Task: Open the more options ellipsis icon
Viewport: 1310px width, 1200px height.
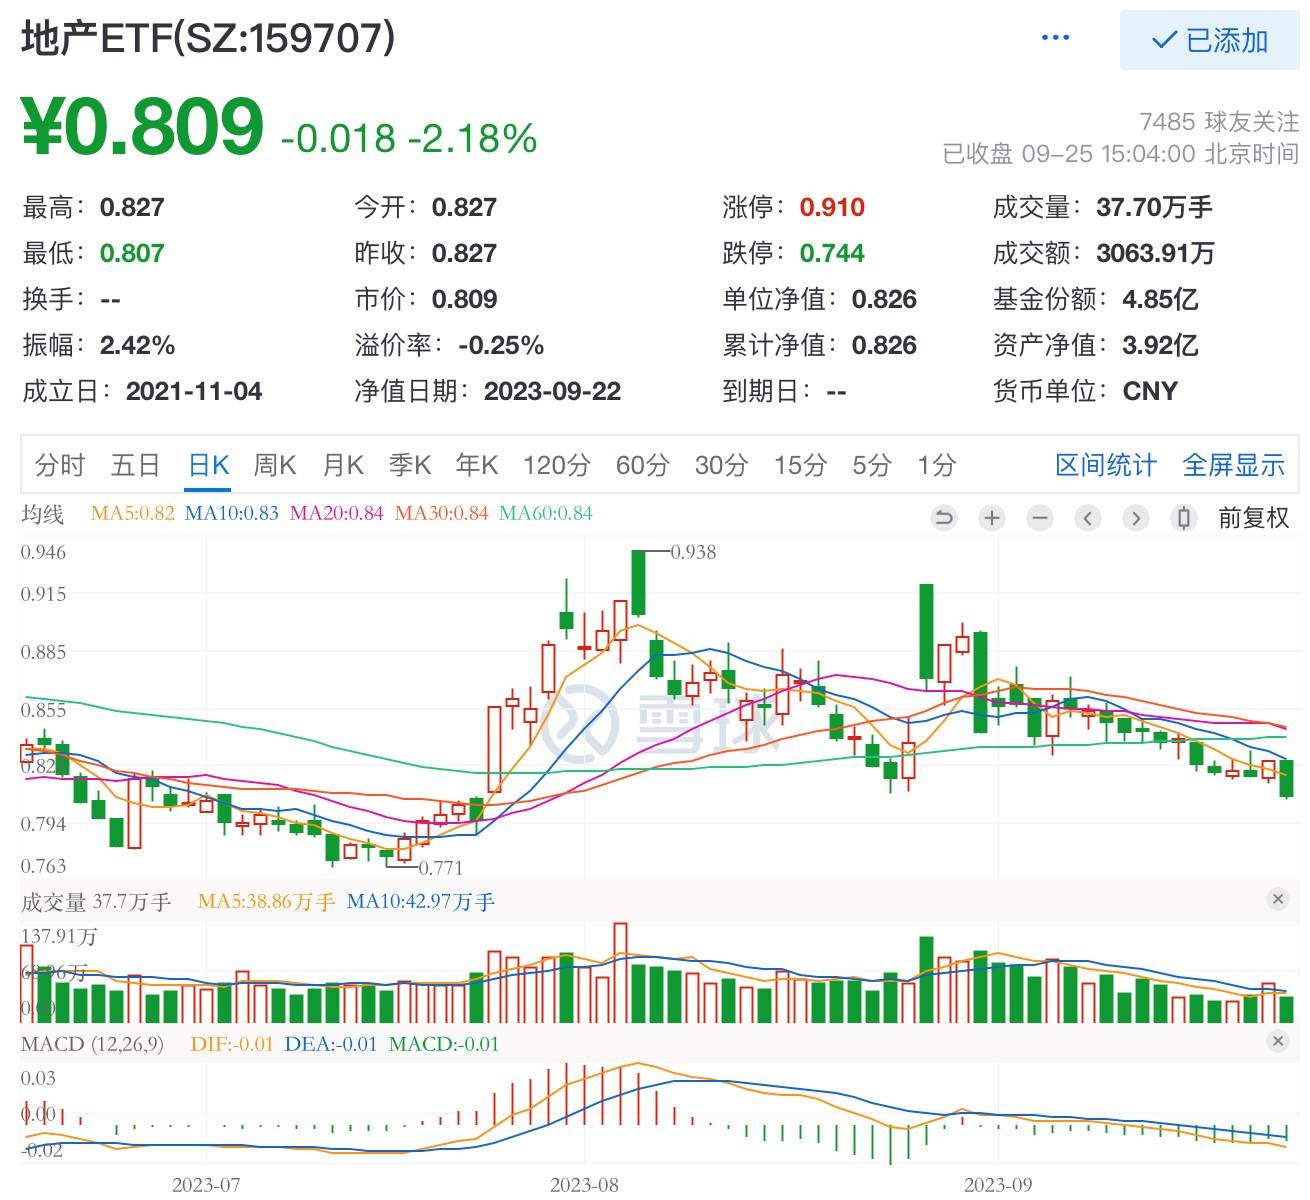Action: point(1055,38)
